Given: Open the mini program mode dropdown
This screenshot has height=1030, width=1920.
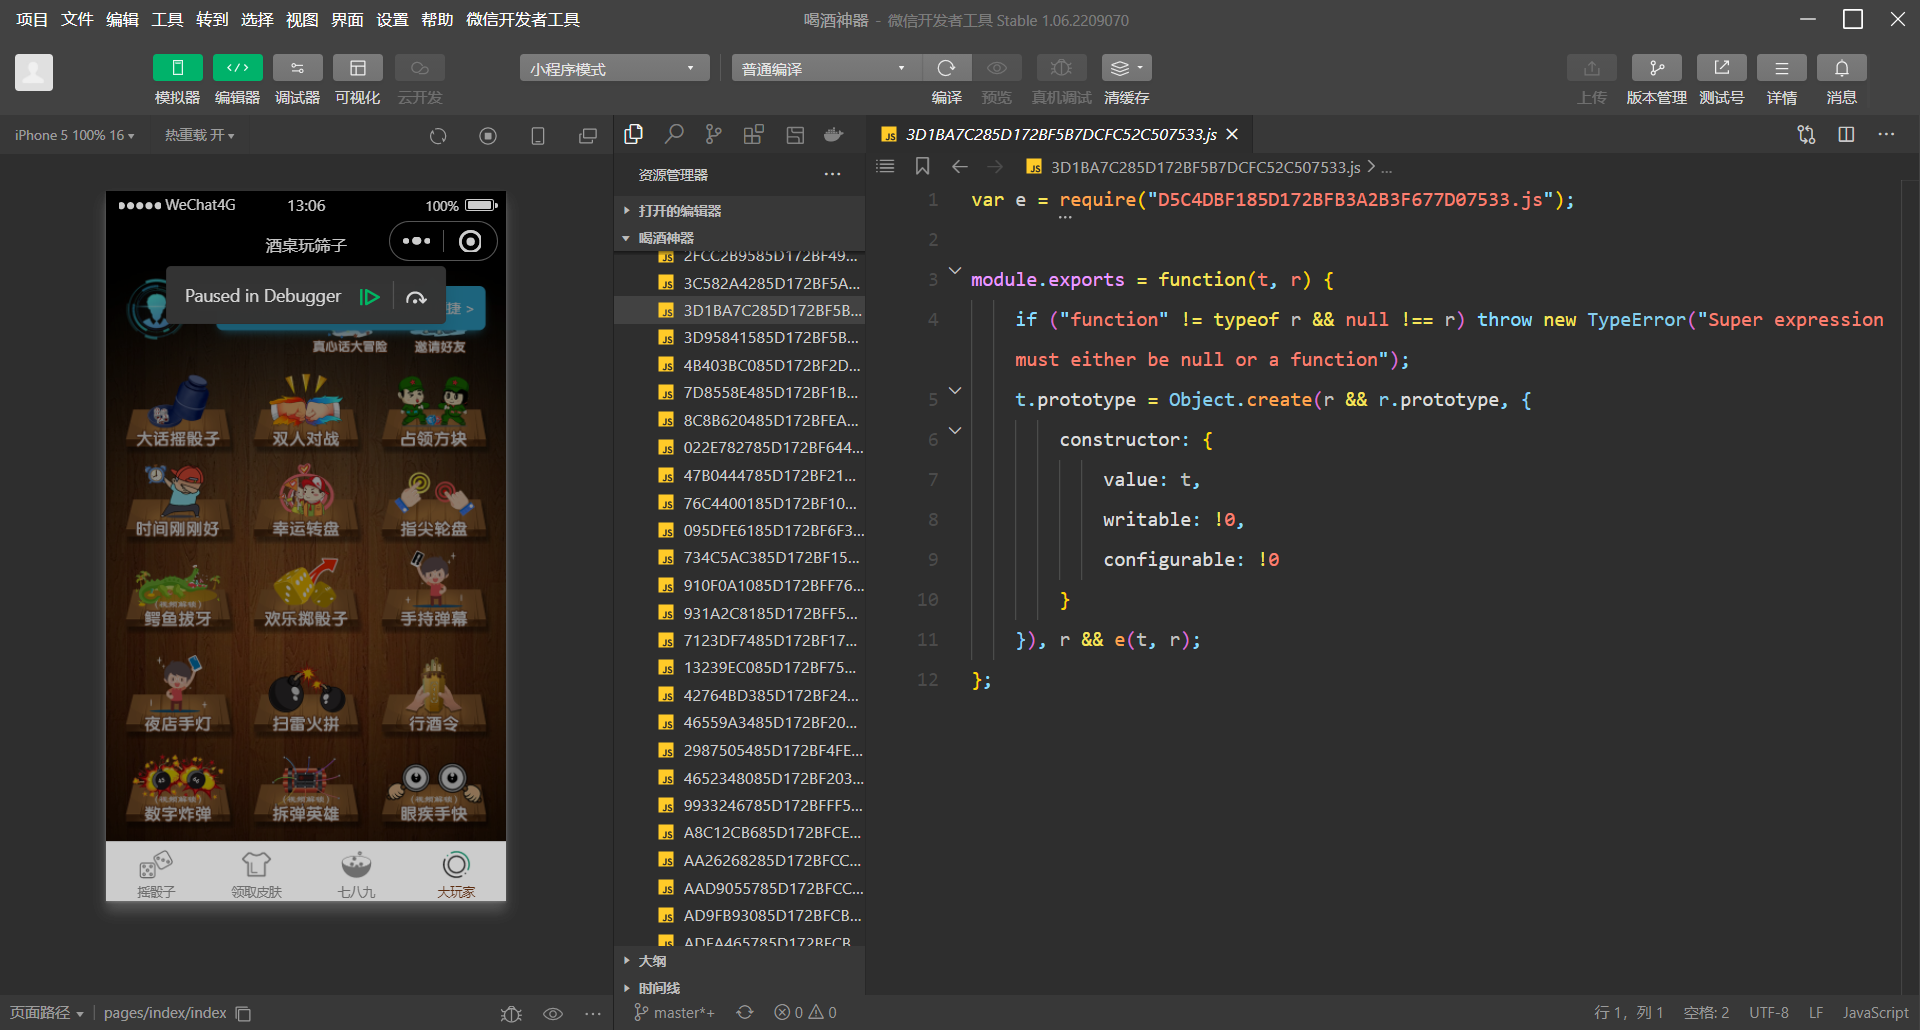Looking at the screenshot, I should pyautogui.click(x=614, y=68).
